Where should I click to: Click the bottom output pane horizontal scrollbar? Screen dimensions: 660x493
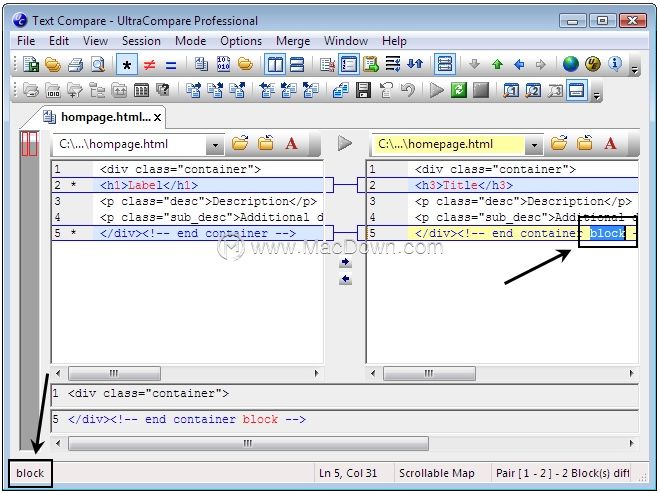(248, 443)
